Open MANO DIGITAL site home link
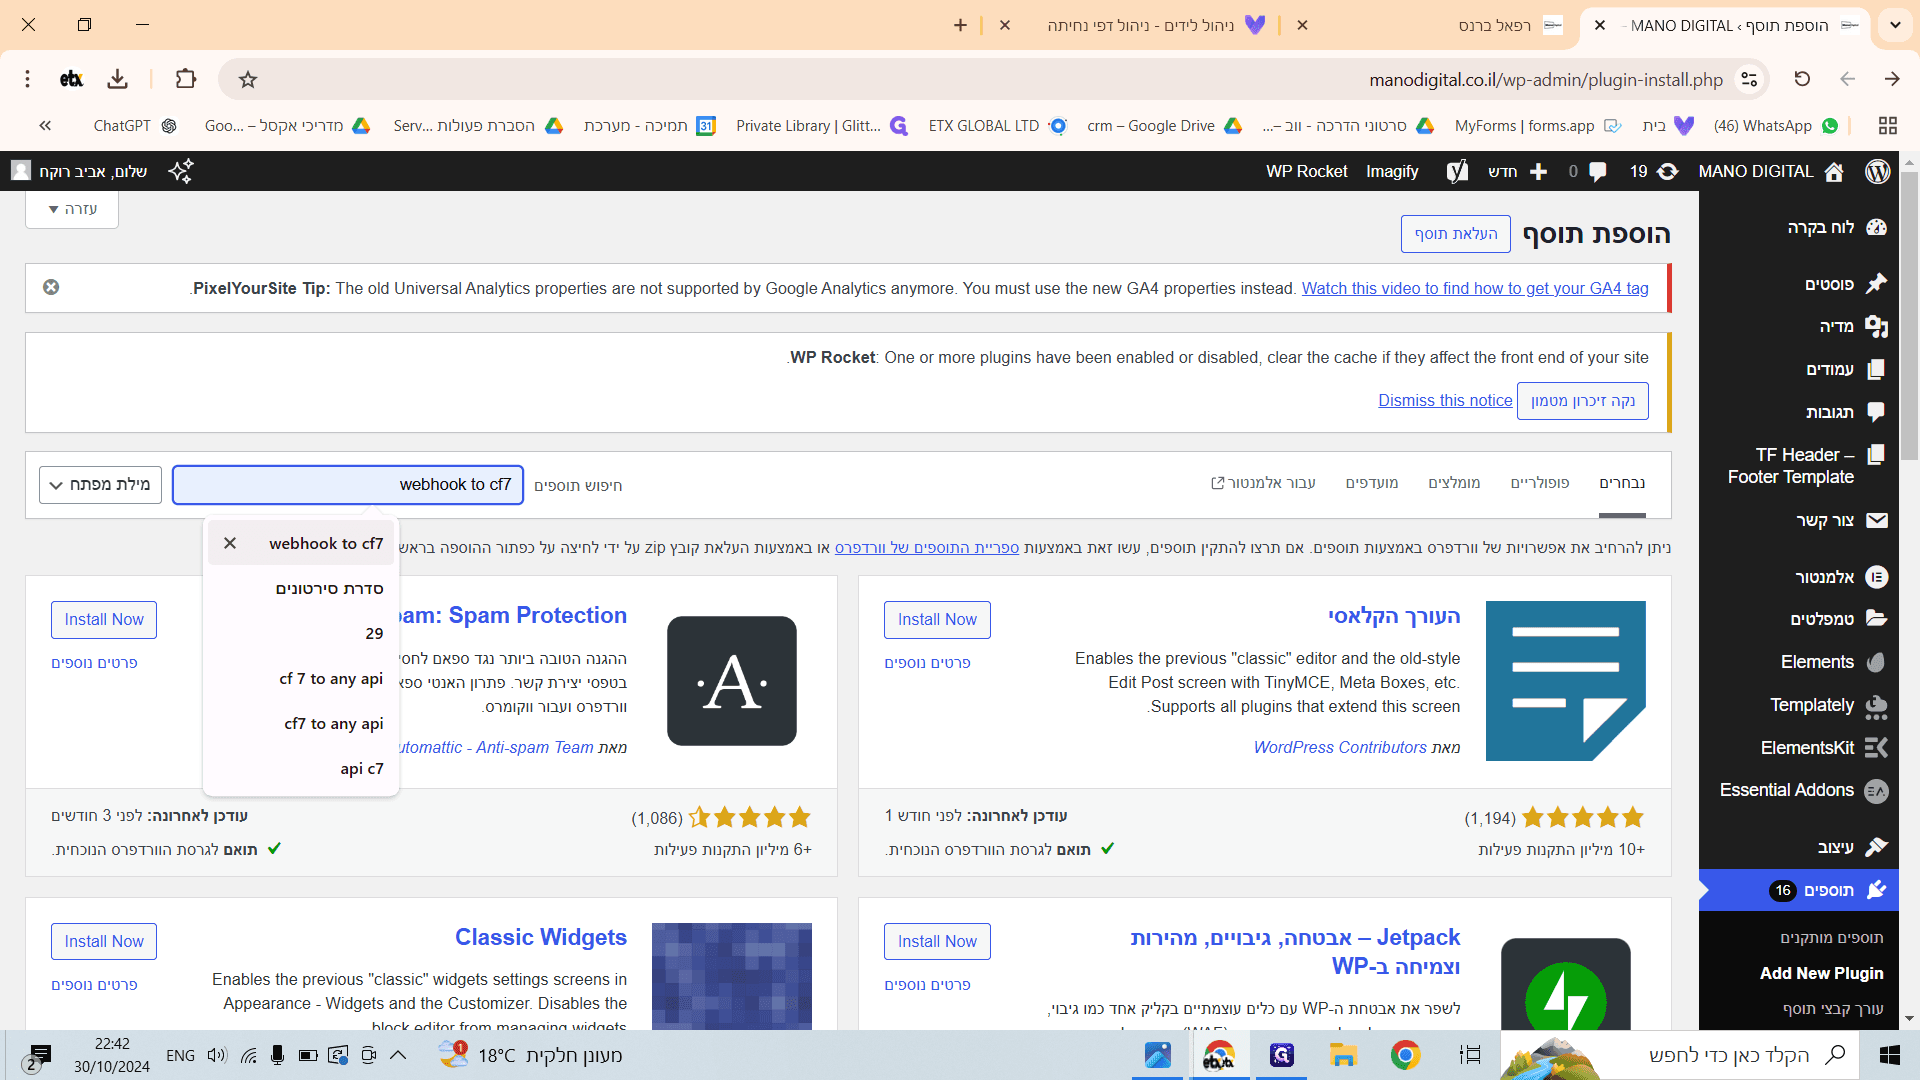The image size is (1920, 1080). pyautogui.click(x=1770, y=171)
